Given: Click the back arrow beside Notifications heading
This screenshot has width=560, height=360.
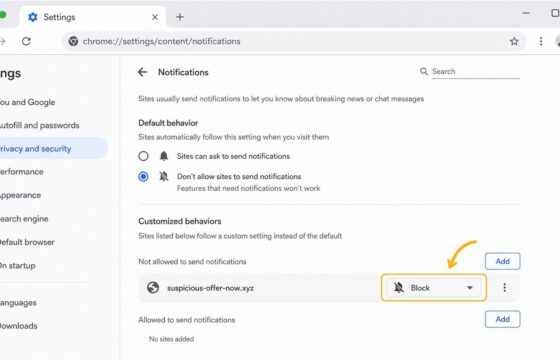Looking at the screenshot, I should [142, 72].
